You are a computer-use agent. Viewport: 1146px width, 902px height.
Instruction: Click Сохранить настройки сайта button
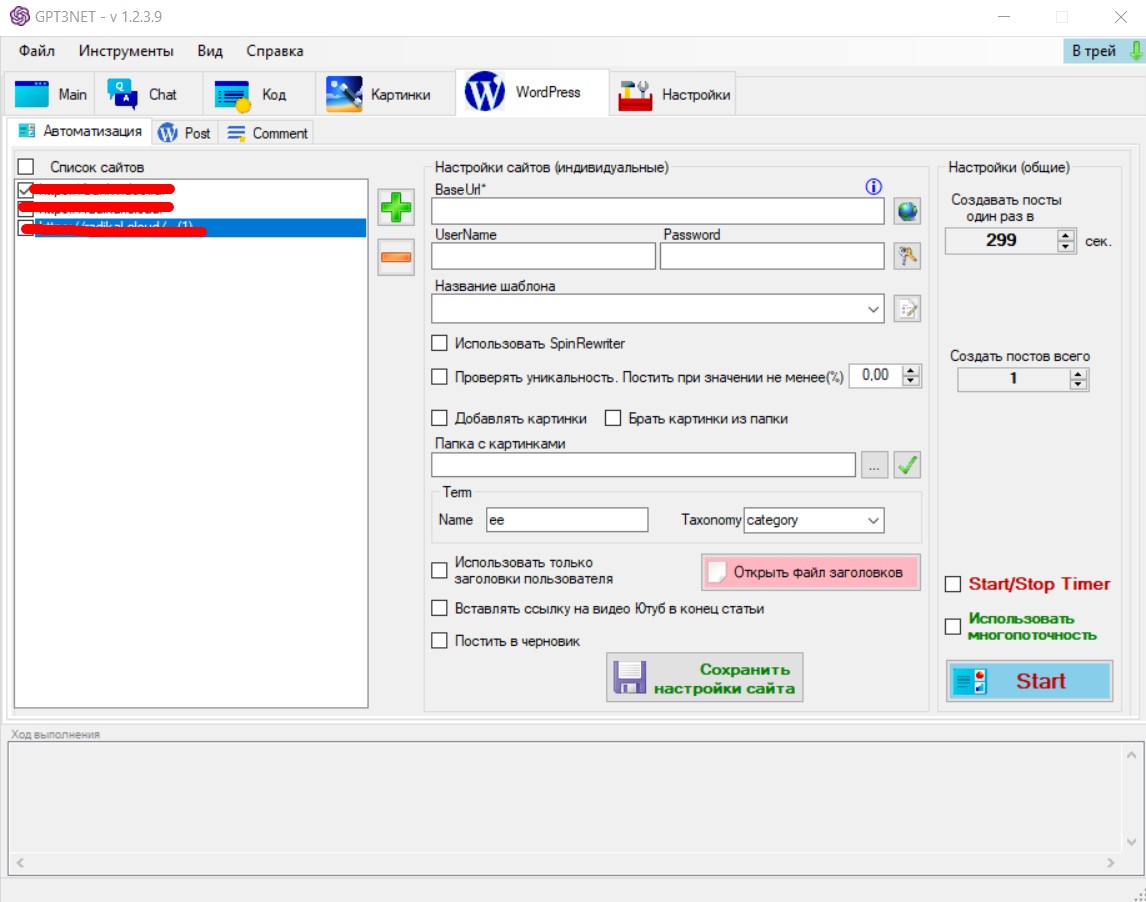705,678
